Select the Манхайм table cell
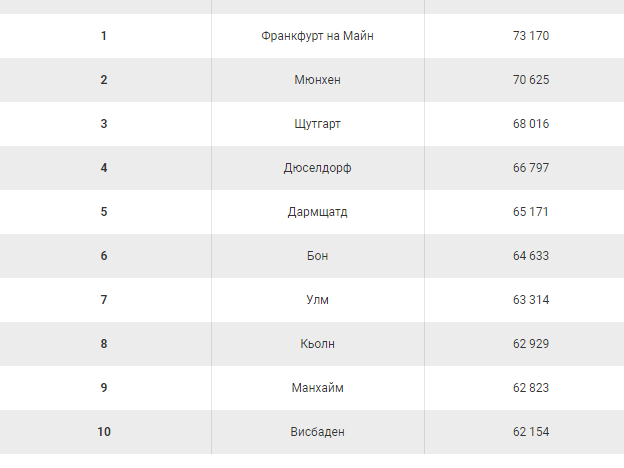This screenshot has width=624, height=468. [x=317, y=388]
